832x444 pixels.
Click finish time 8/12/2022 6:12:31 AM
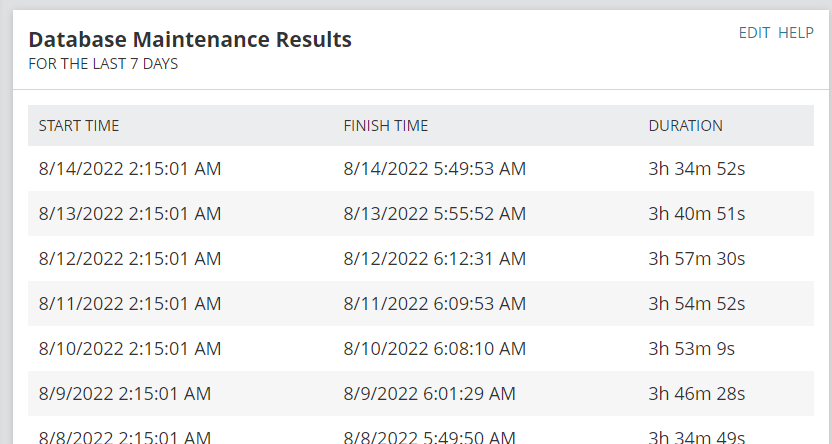[x=435, y=259]
